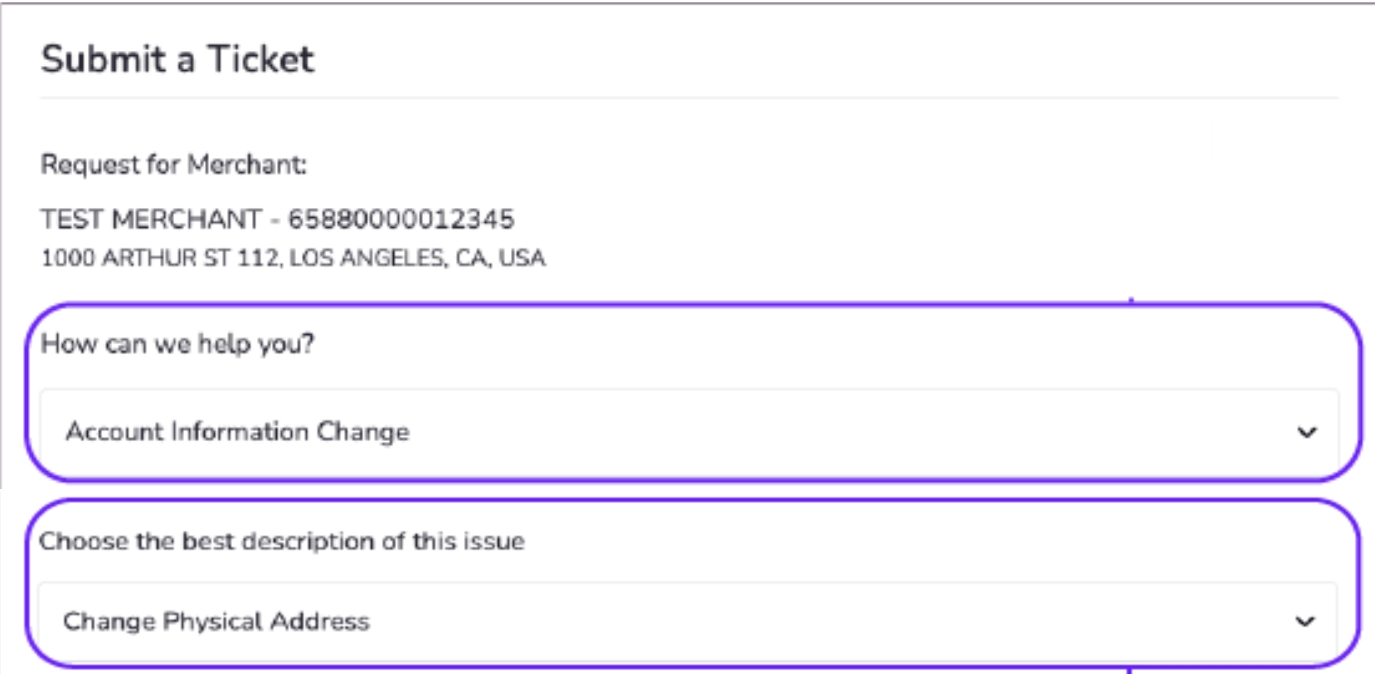The image size is (1375, 674).
Task: Select the merchant number 65880000012345
Action: [401, 219]
